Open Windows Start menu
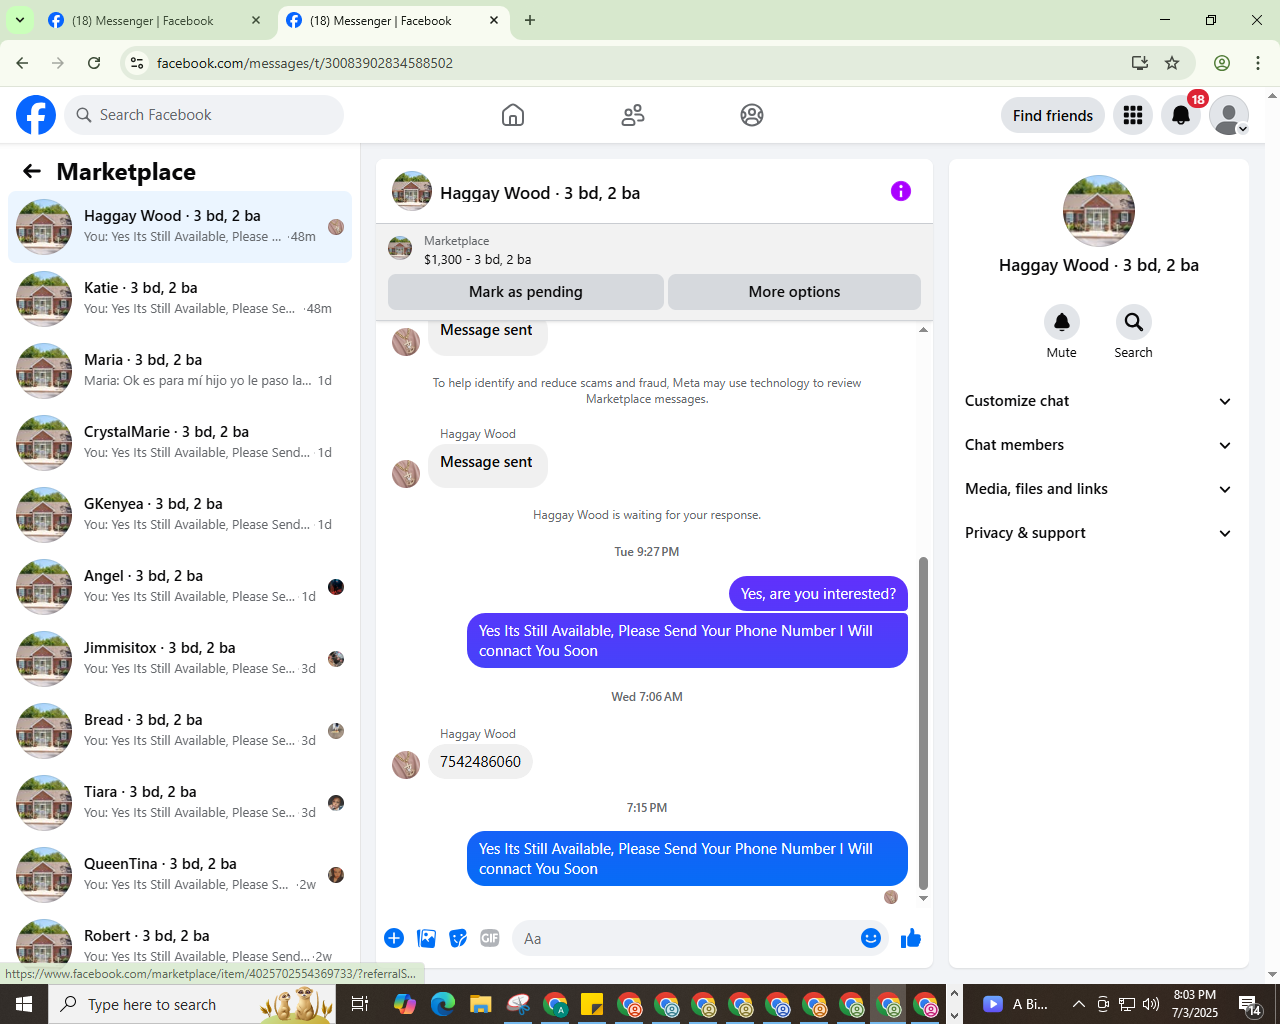This screenshot has width=1280, height=1024. tap(24, 1004)
